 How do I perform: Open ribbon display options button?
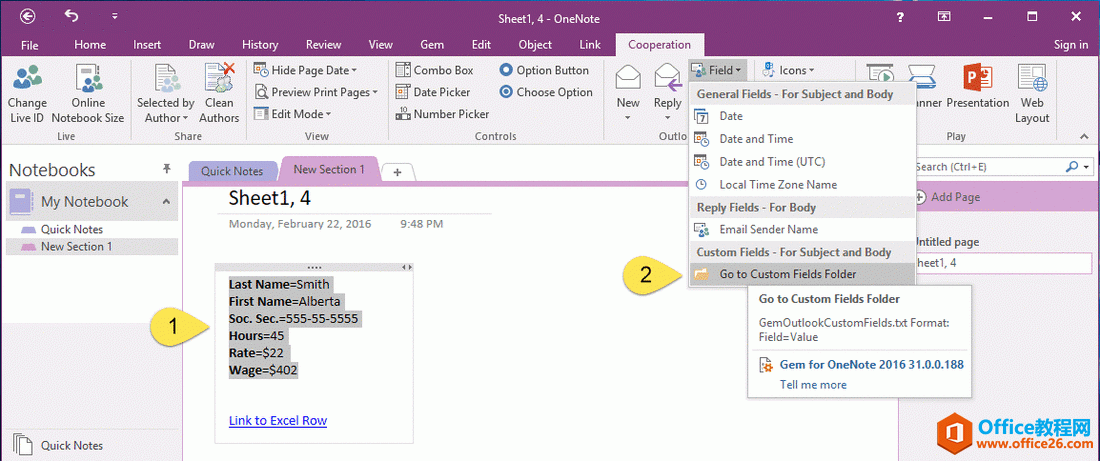click(x=944, y=18)
